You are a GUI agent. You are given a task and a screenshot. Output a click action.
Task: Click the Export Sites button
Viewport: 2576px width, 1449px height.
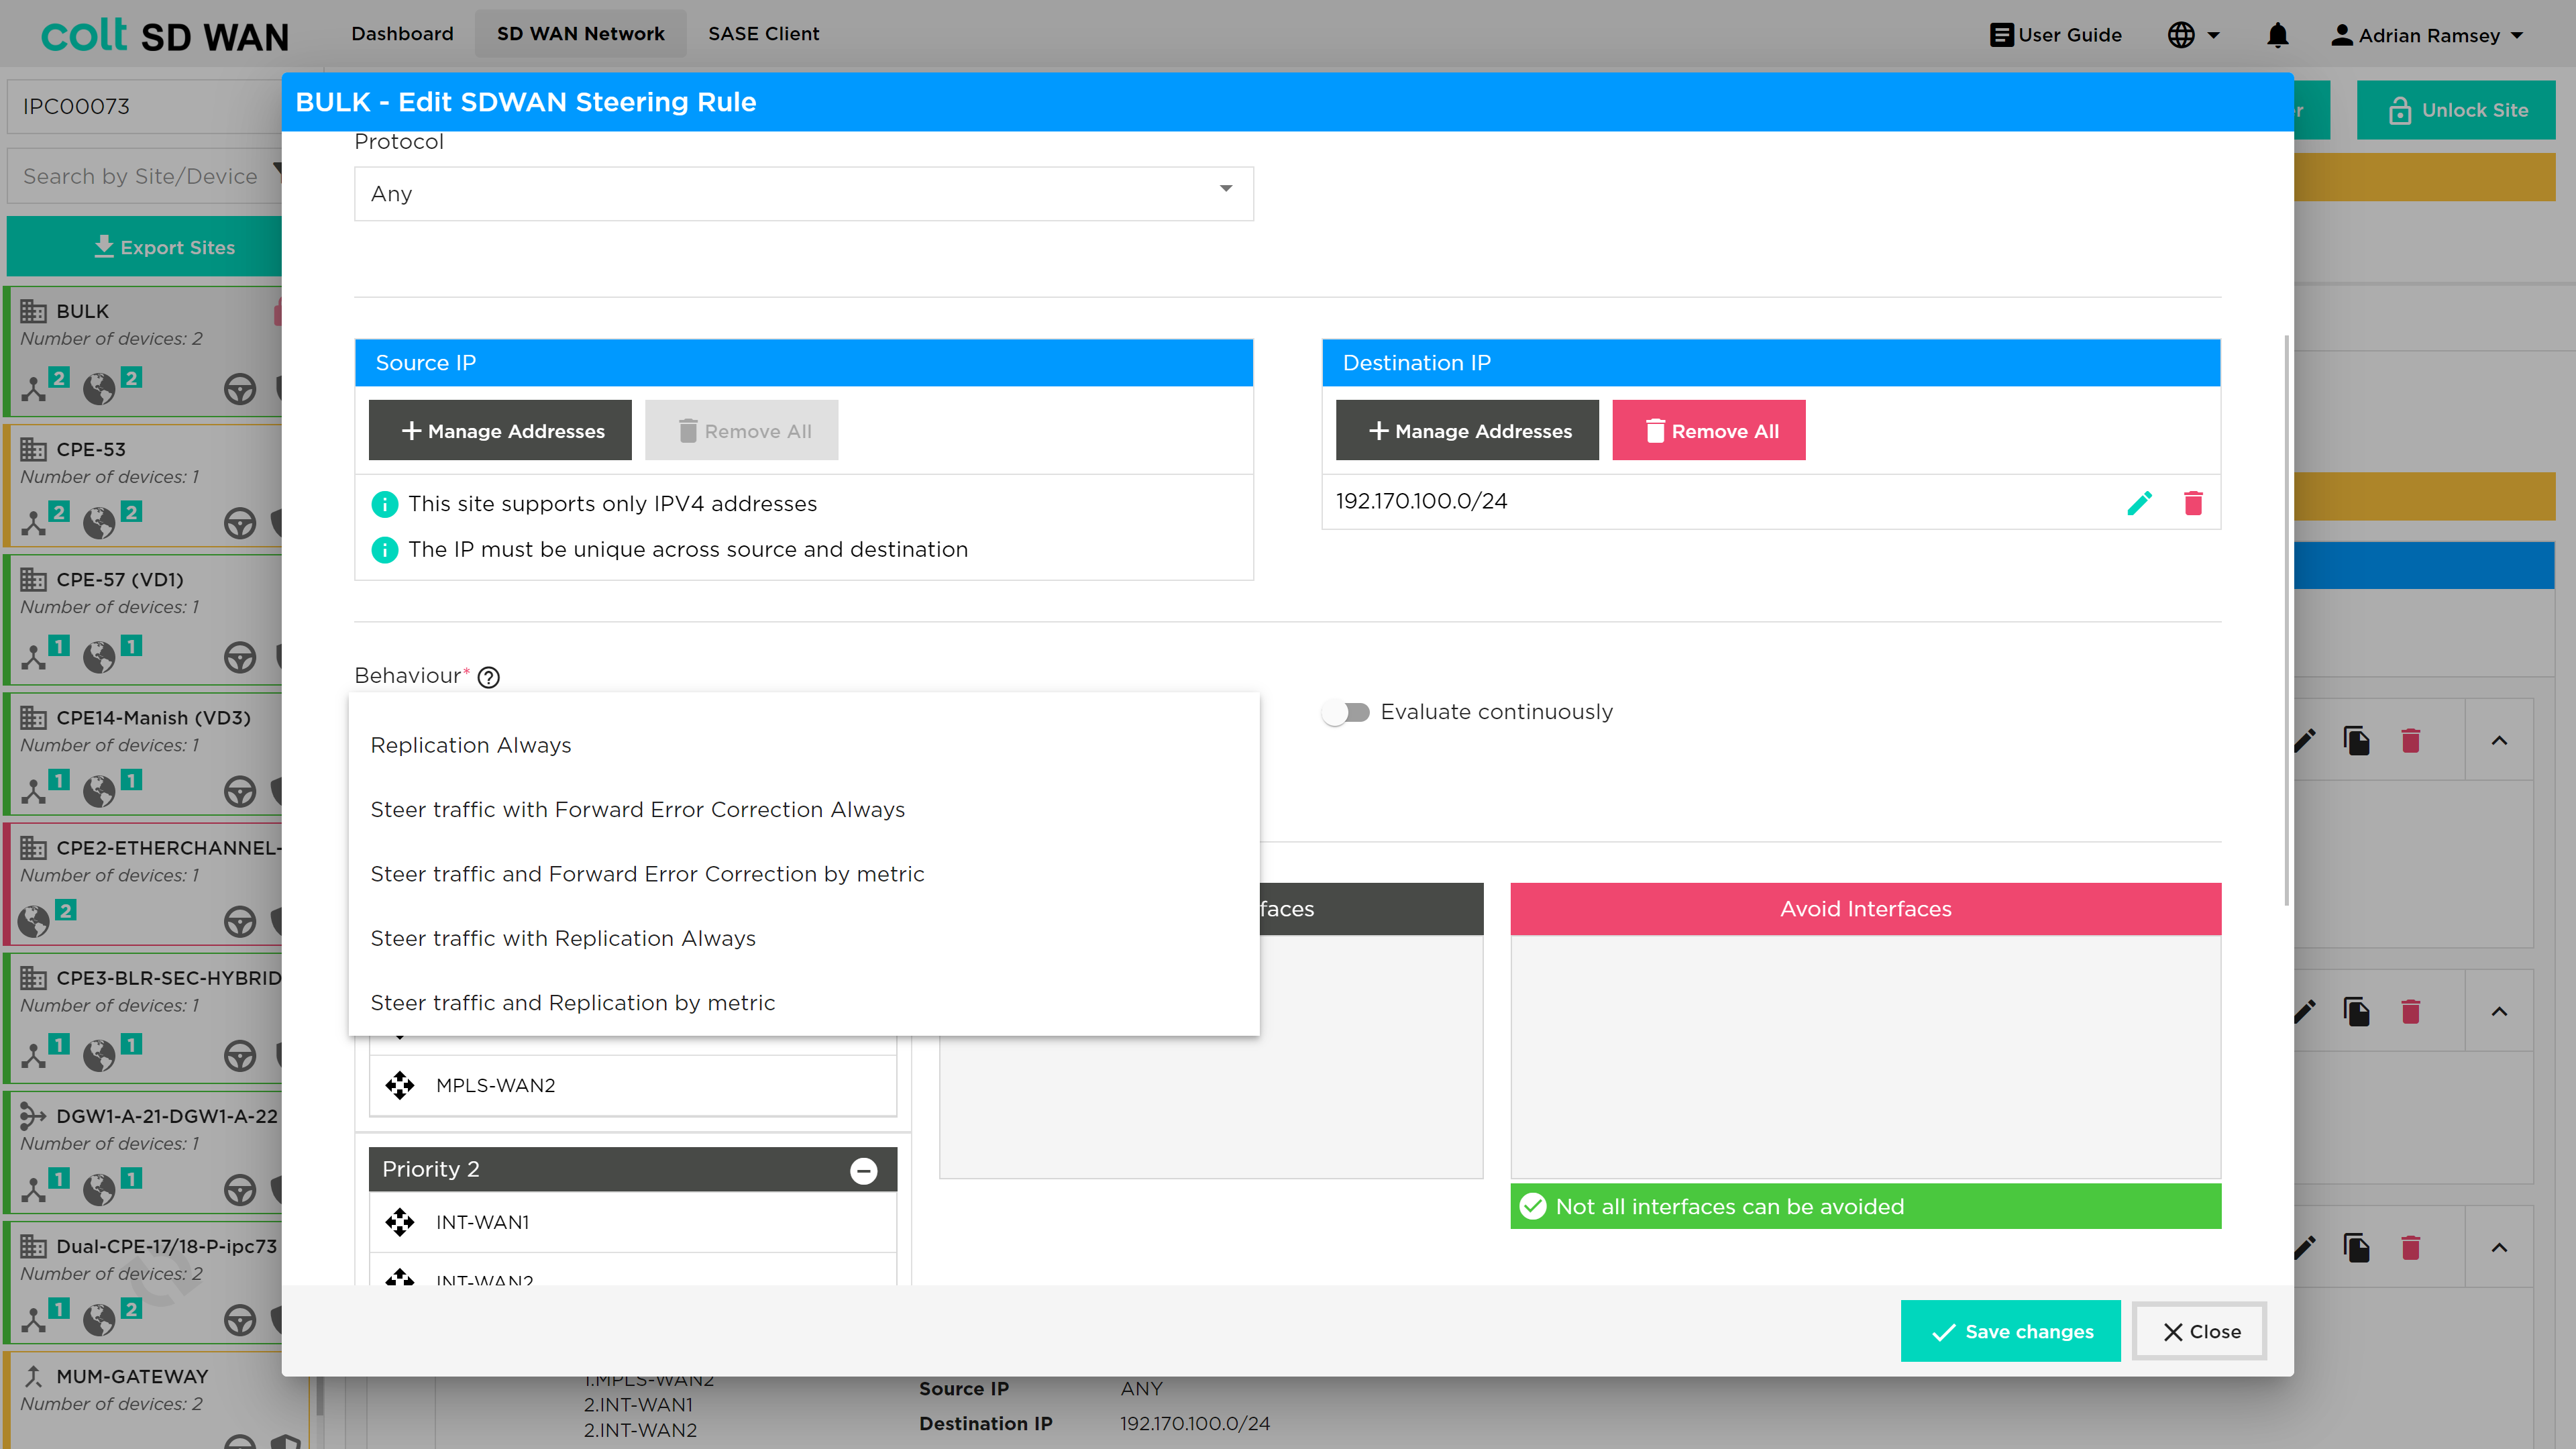click(x=145, y=247)
